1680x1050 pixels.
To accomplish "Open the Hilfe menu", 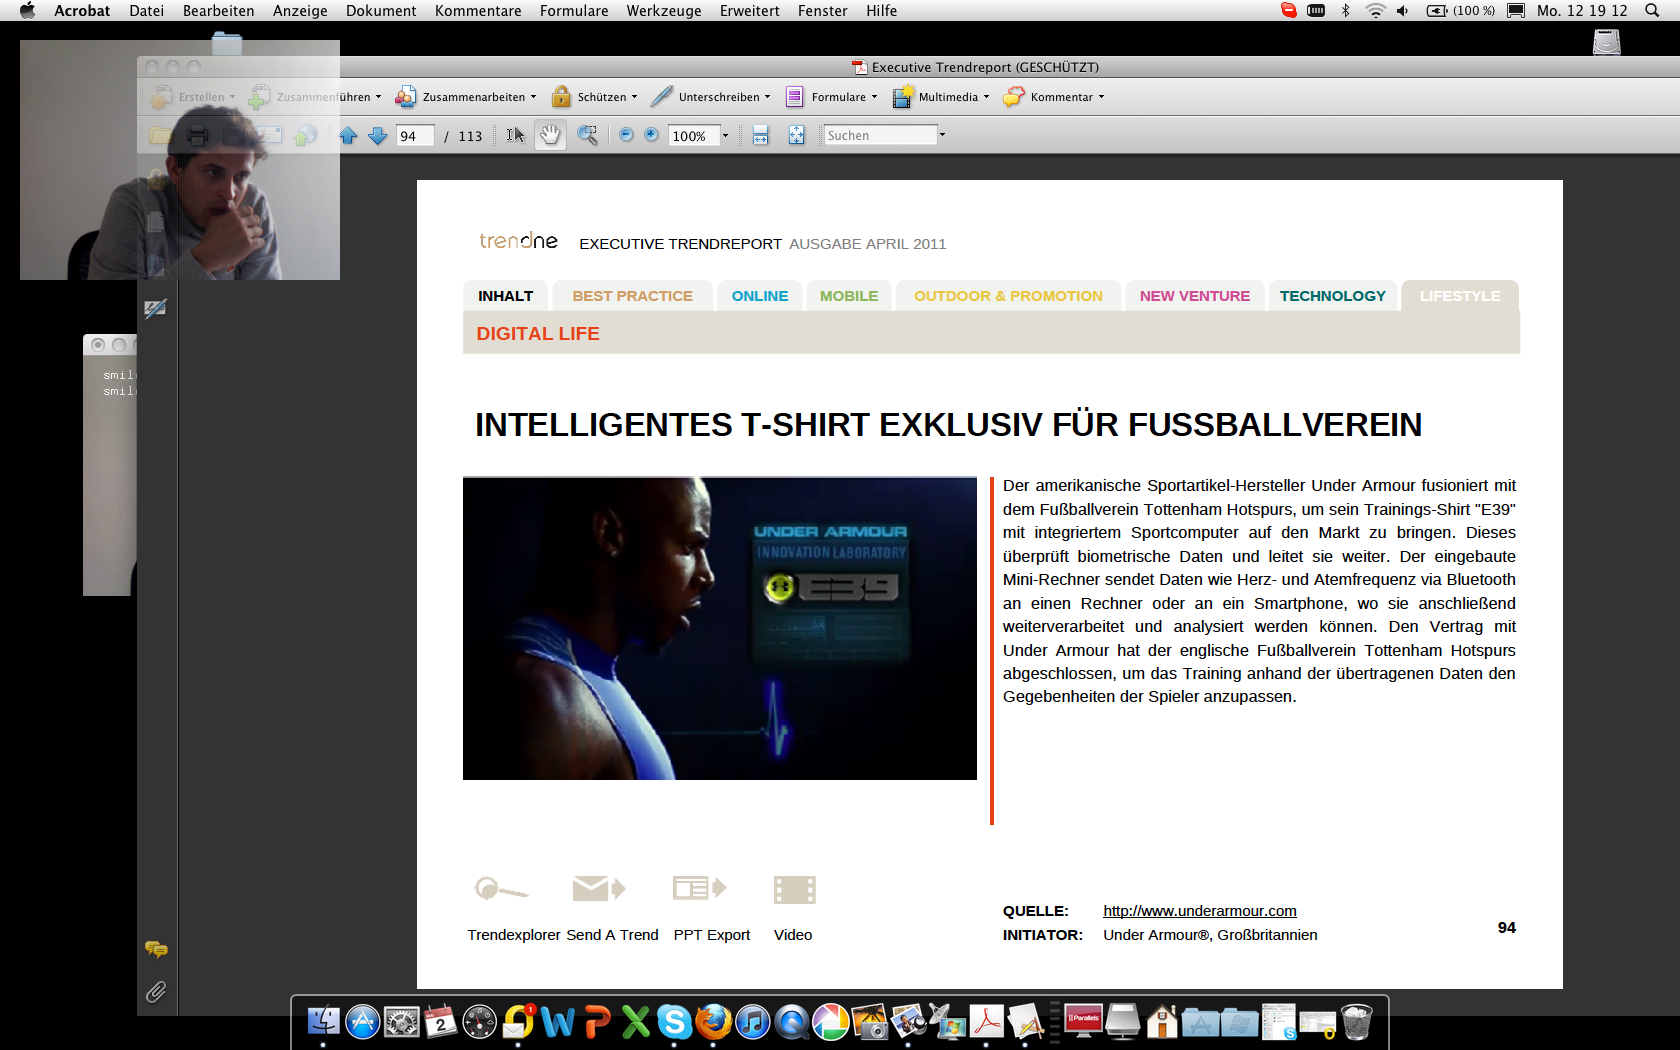I will 881,11.
